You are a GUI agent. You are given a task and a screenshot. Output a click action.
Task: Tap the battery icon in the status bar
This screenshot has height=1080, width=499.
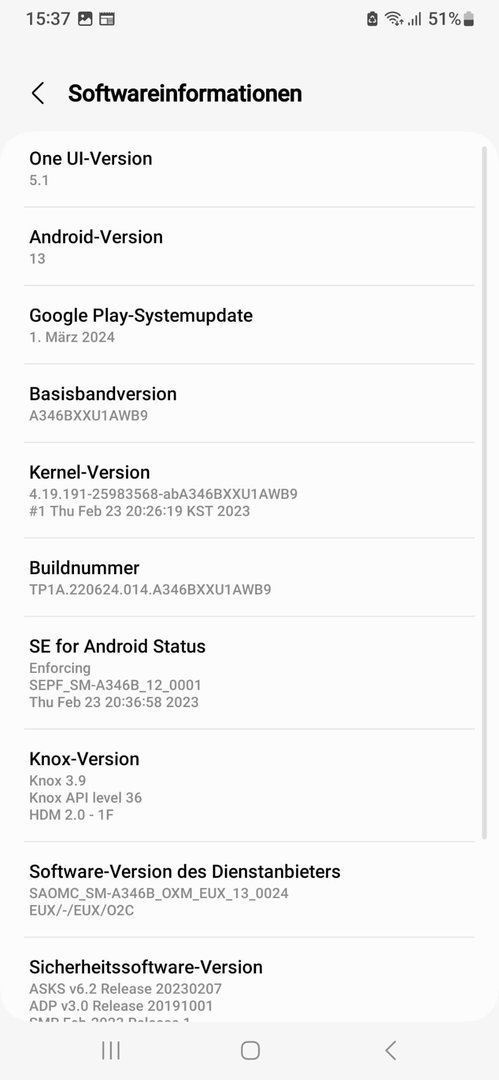469,19
